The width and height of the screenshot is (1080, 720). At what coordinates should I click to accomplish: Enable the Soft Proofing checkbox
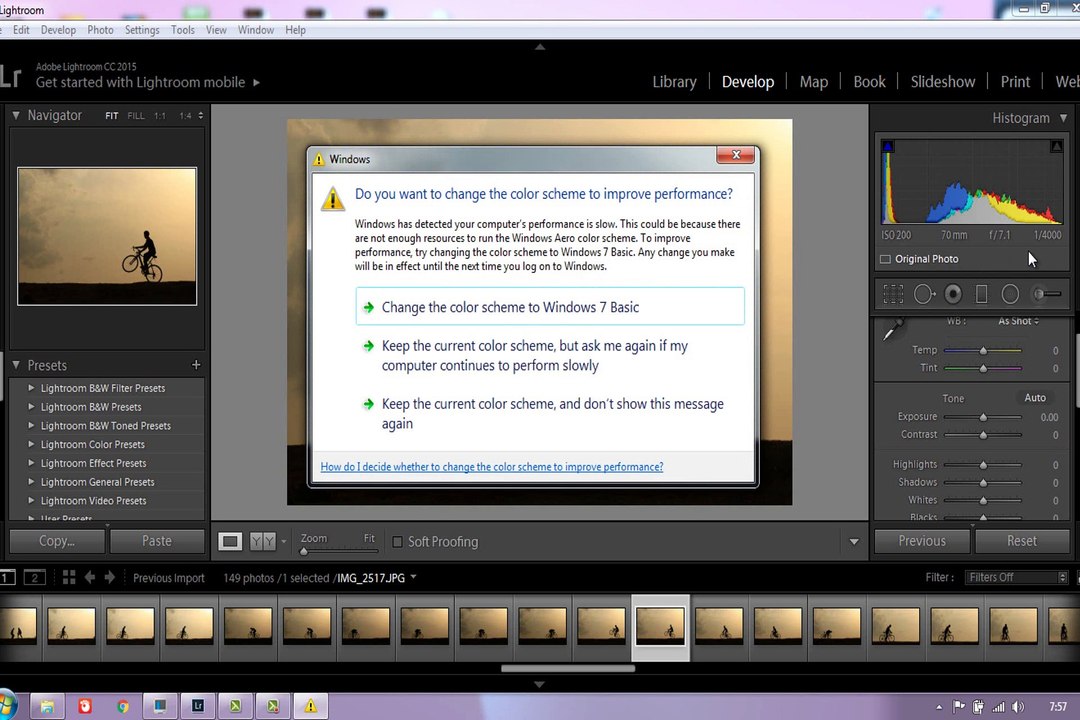(x=397, y=542)
